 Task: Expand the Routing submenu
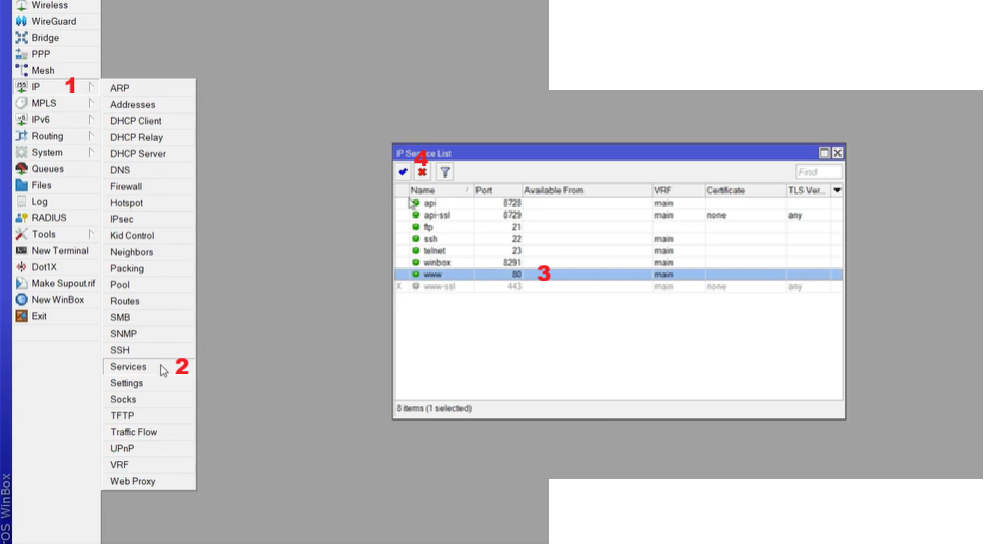[47, 136]
